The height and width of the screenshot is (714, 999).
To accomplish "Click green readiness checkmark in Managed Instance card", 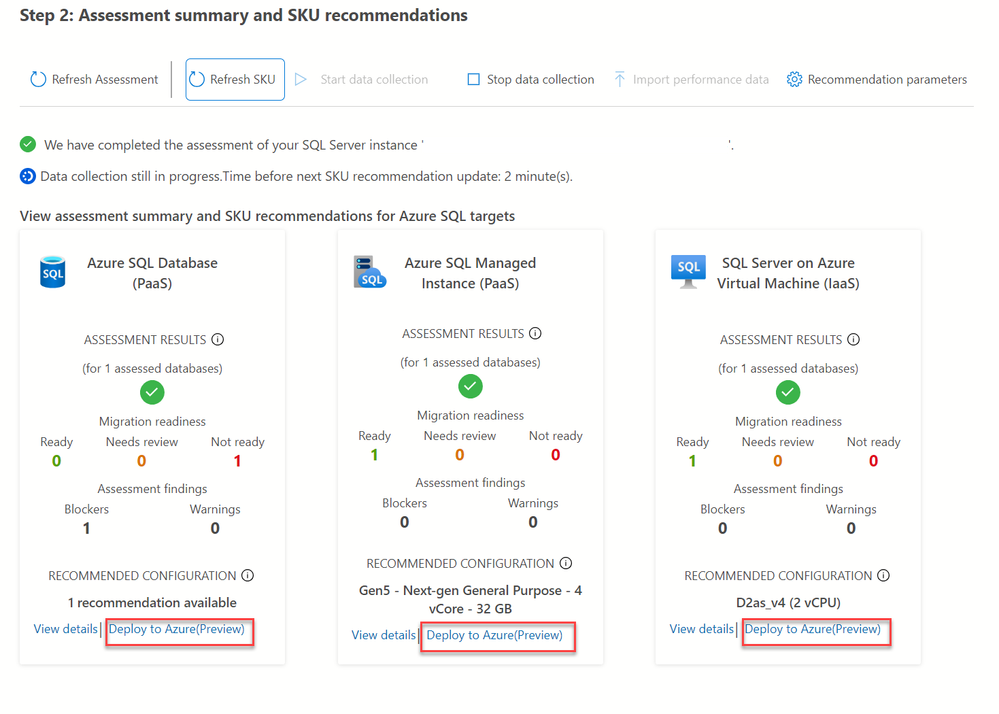I will click(x=470, y=386).
